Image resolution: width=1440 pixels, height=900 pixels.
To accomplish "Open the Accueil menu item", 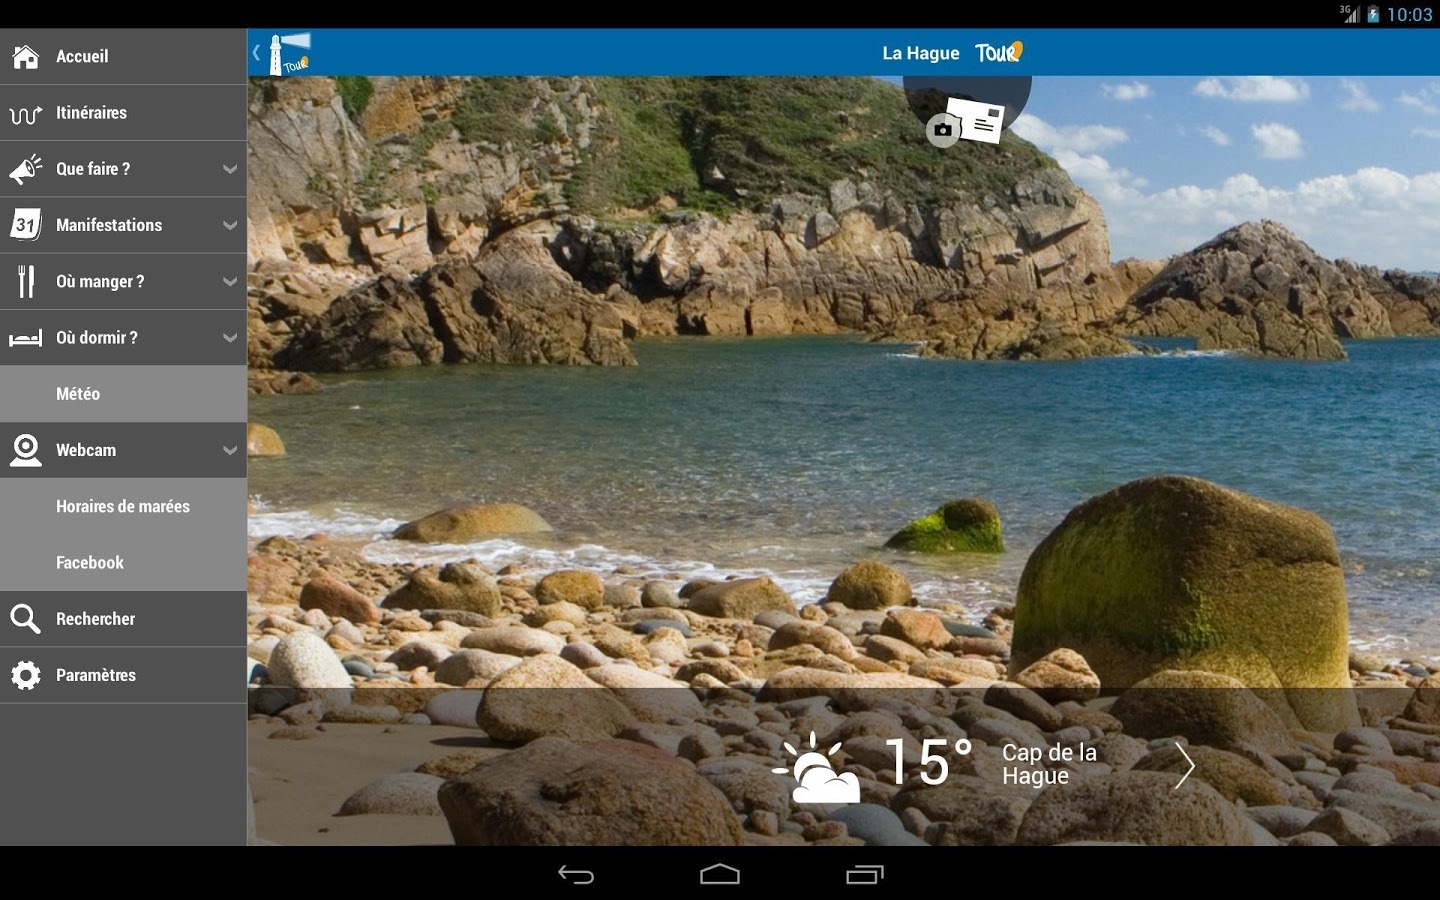I will pos(123,57).
